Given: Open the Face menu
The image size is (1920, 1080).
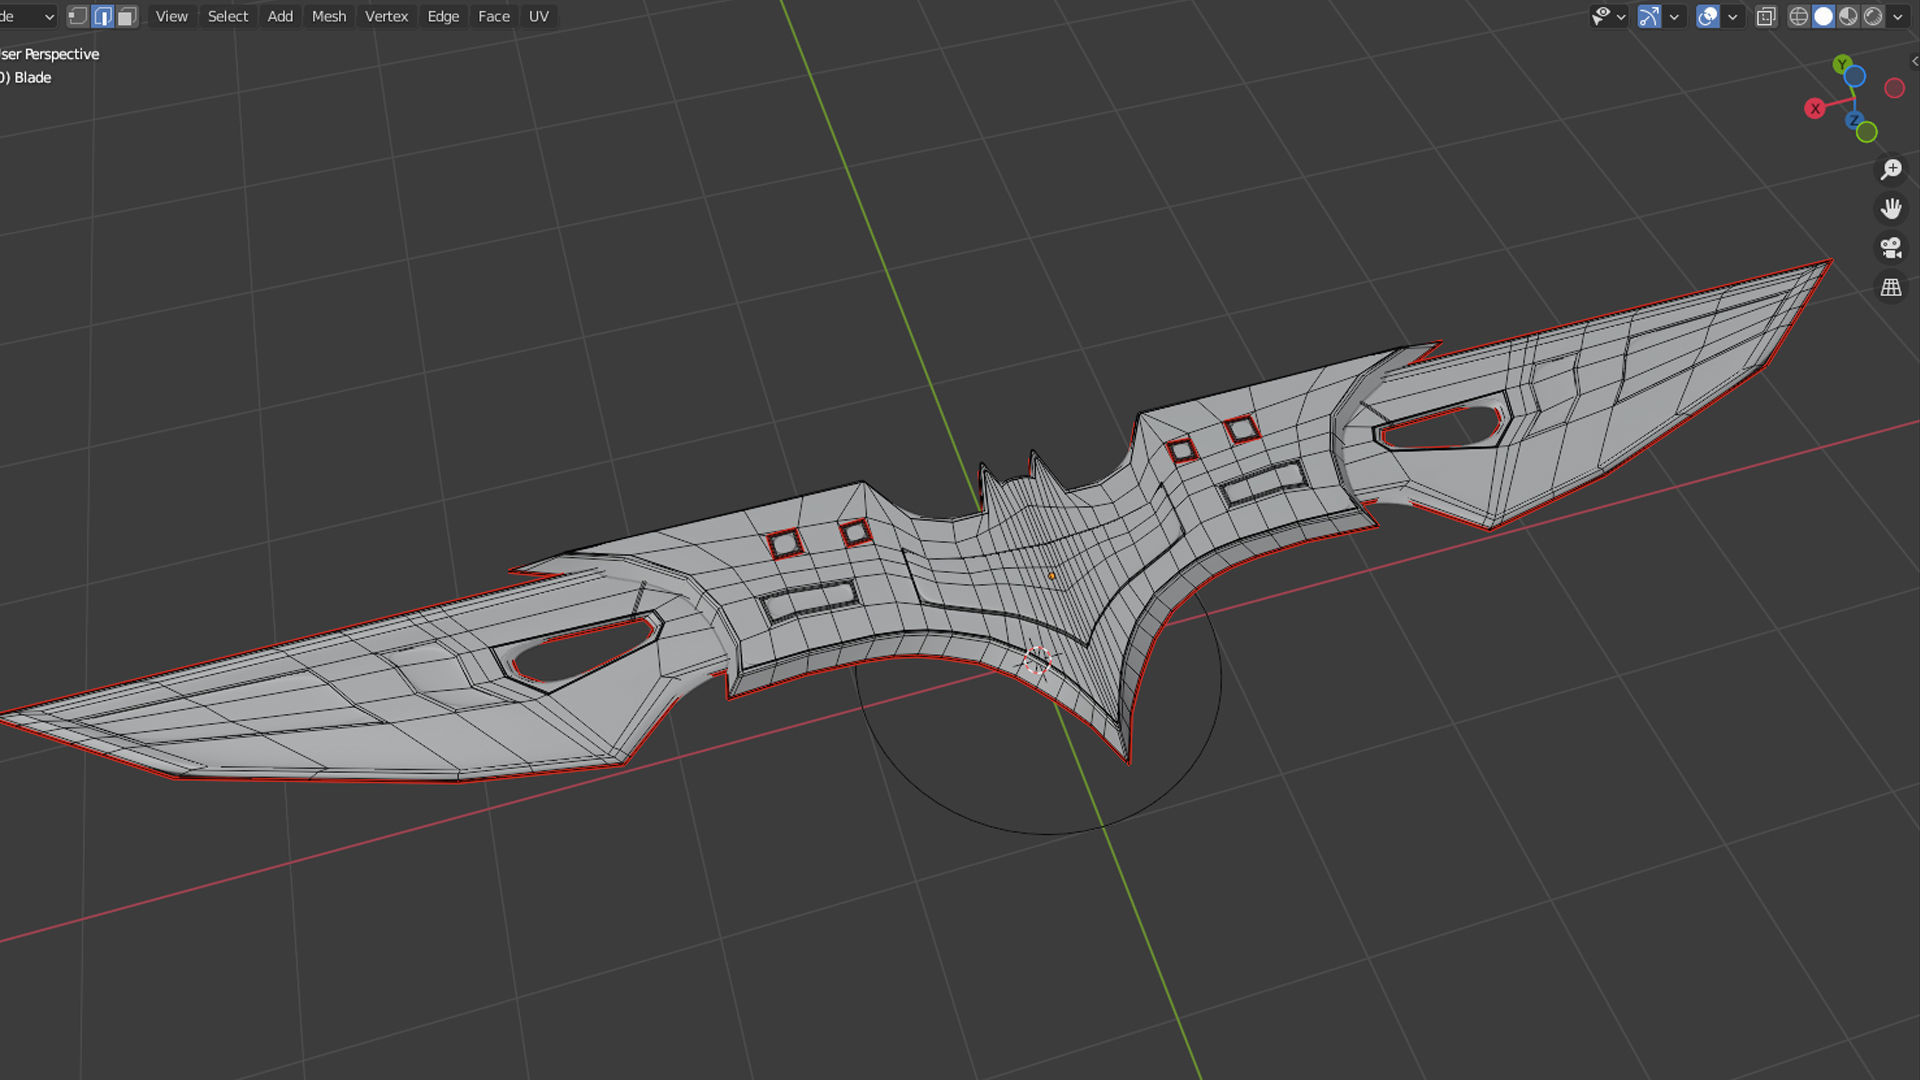Looking at the screenshot, I should [494, 16].
